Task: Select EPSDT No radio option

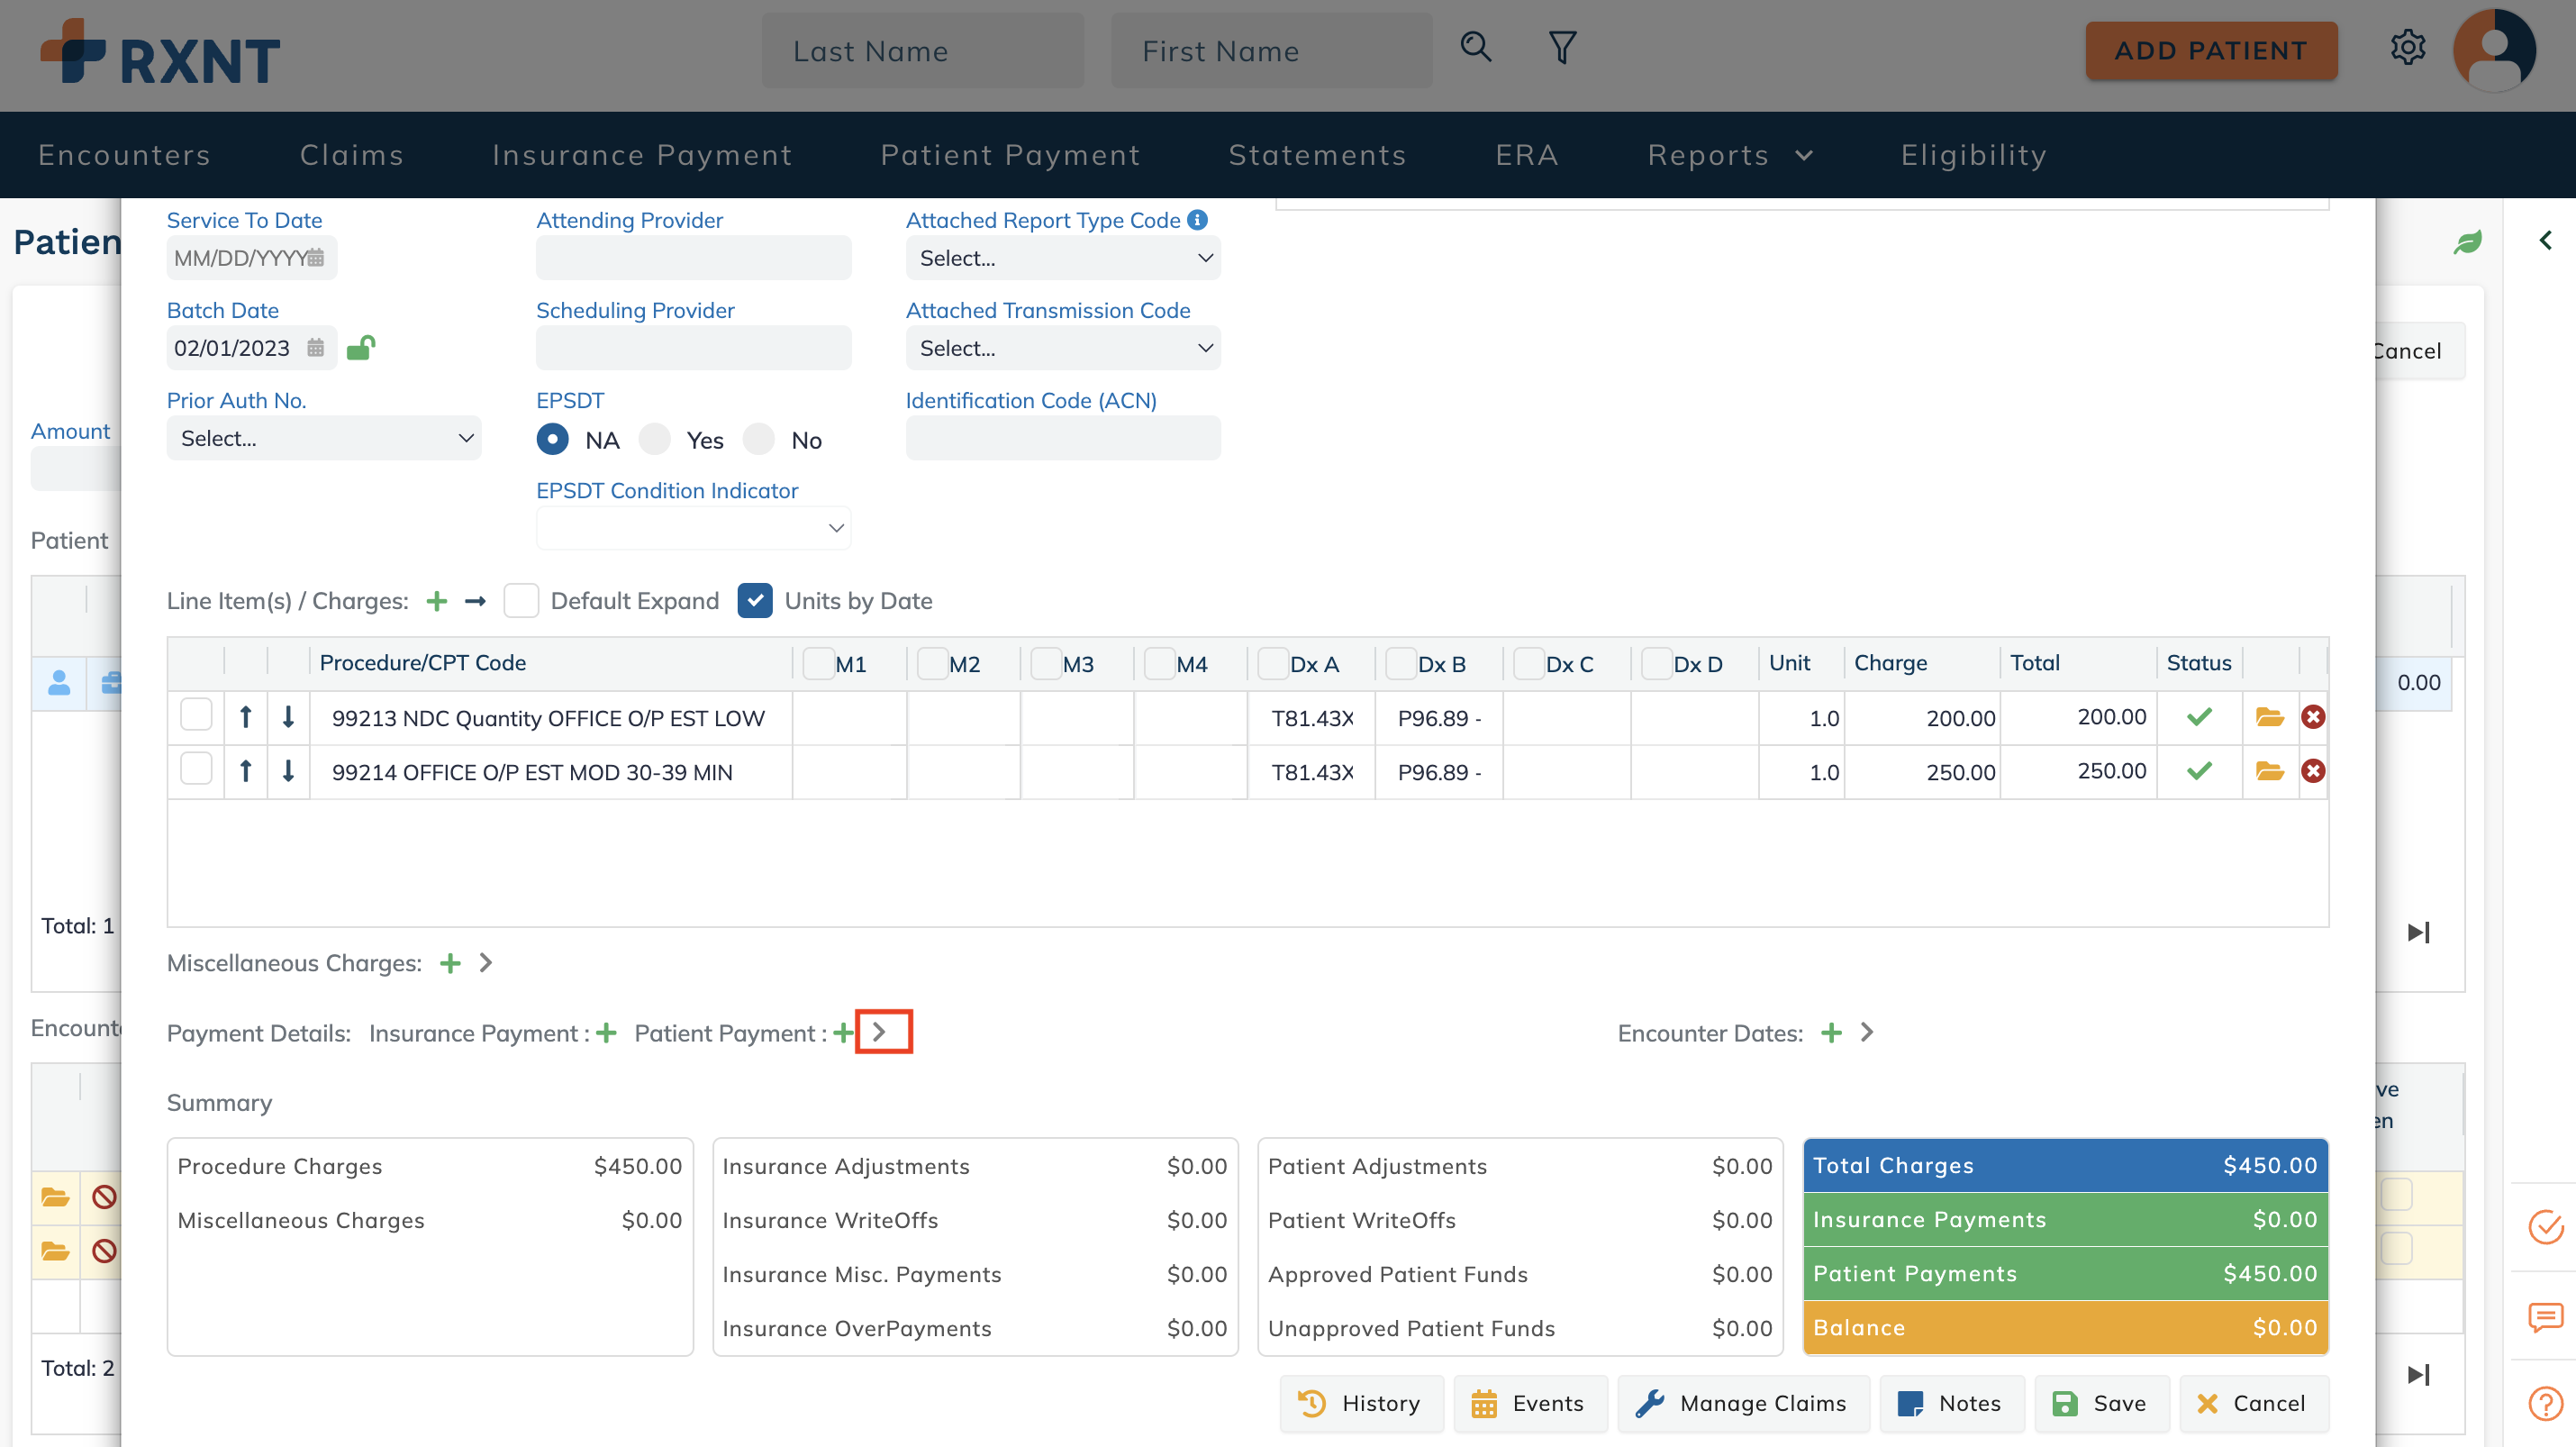Action: point(758,439)
